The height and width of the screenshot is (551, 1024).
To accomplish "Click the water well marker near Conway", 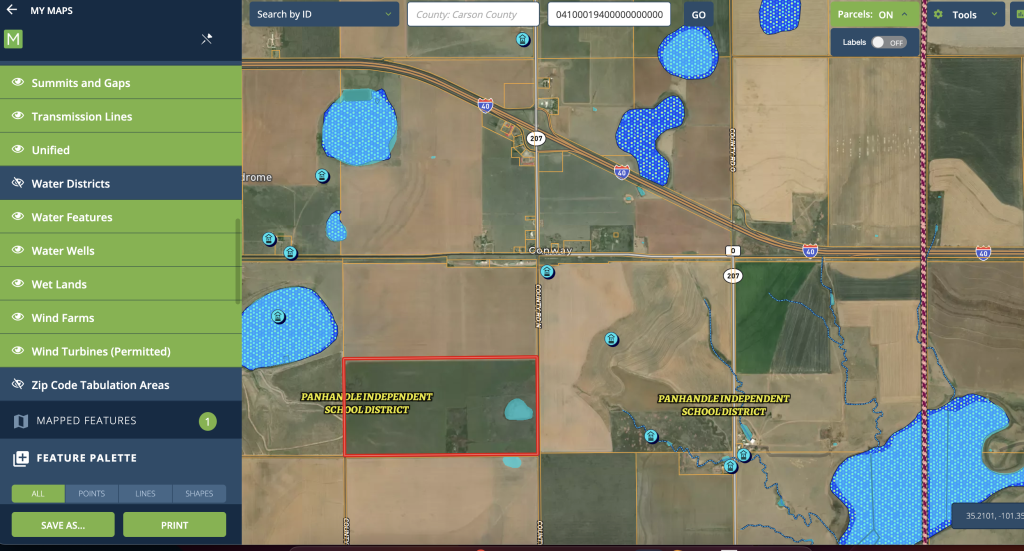I will tap(547, 271).
